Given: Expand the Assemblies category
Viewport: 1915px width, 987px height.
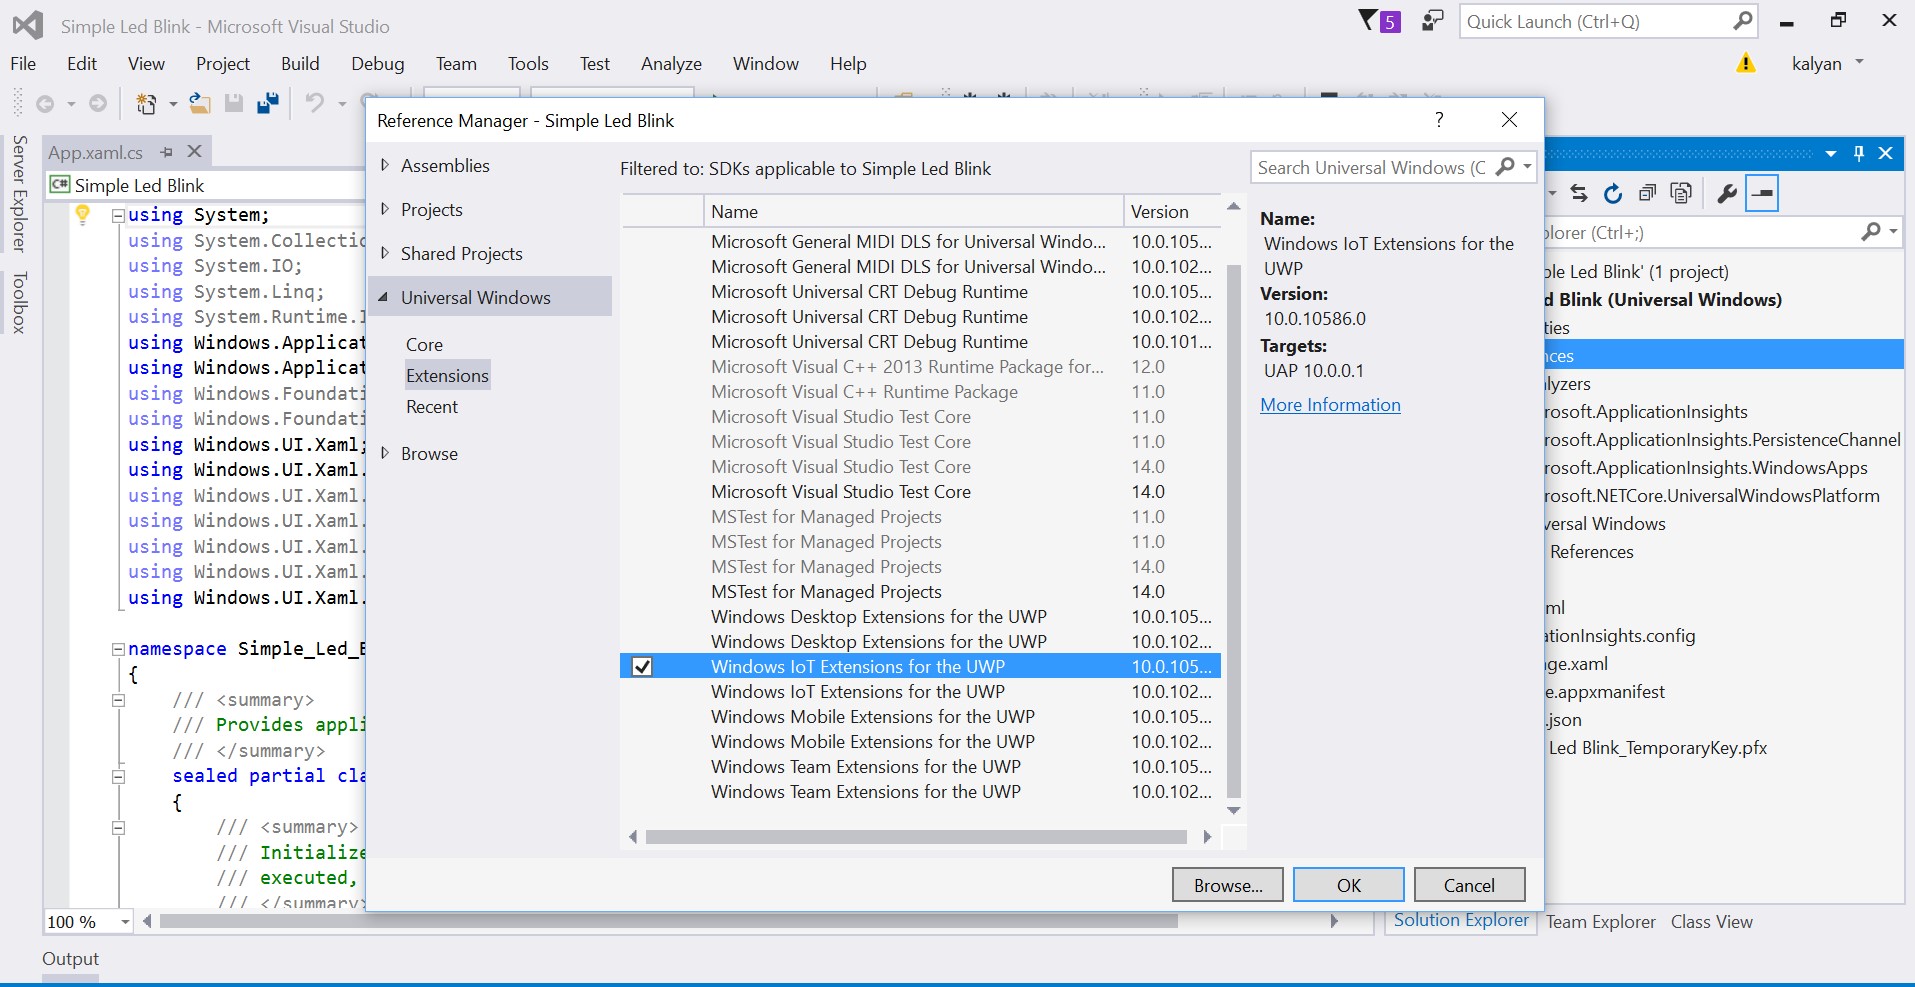Looking at the screenshot, I should [x=385, y=165].
